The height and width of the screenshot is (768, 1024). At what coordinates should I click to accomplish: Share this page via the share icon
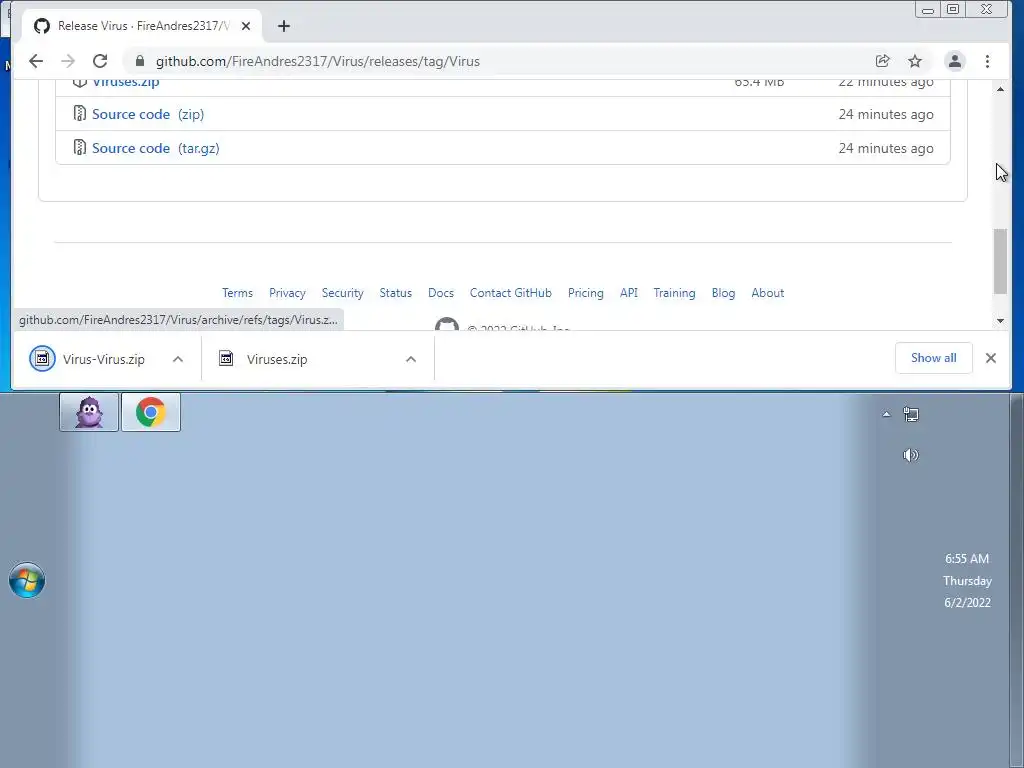(882, 61)
